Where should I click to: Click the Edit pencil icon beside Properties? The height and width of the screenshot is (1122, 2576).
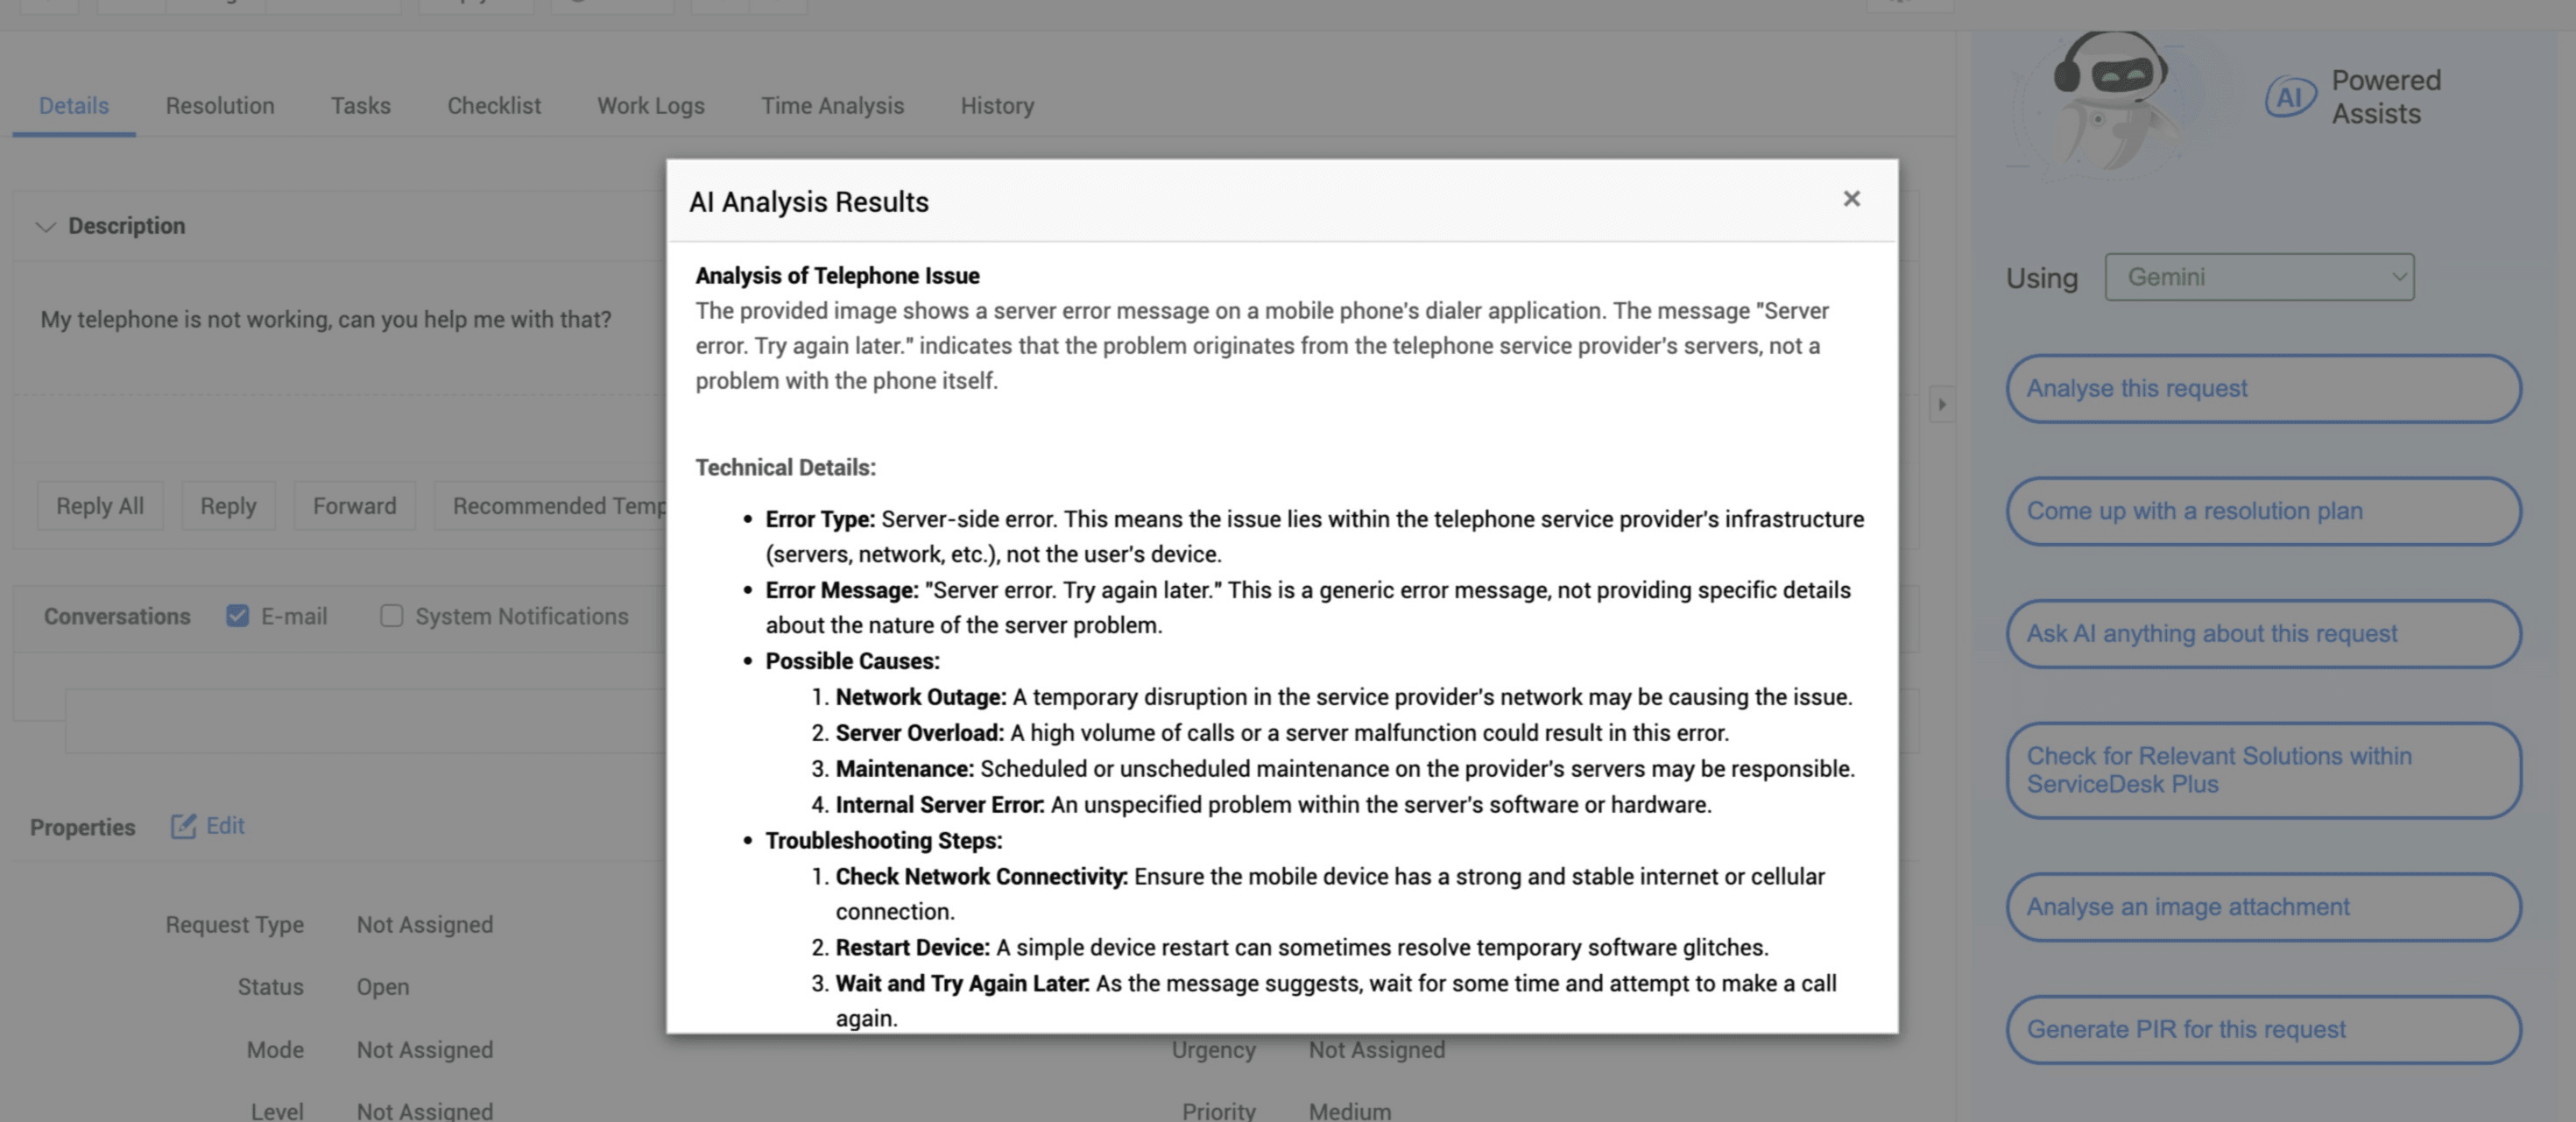point(183,826)
